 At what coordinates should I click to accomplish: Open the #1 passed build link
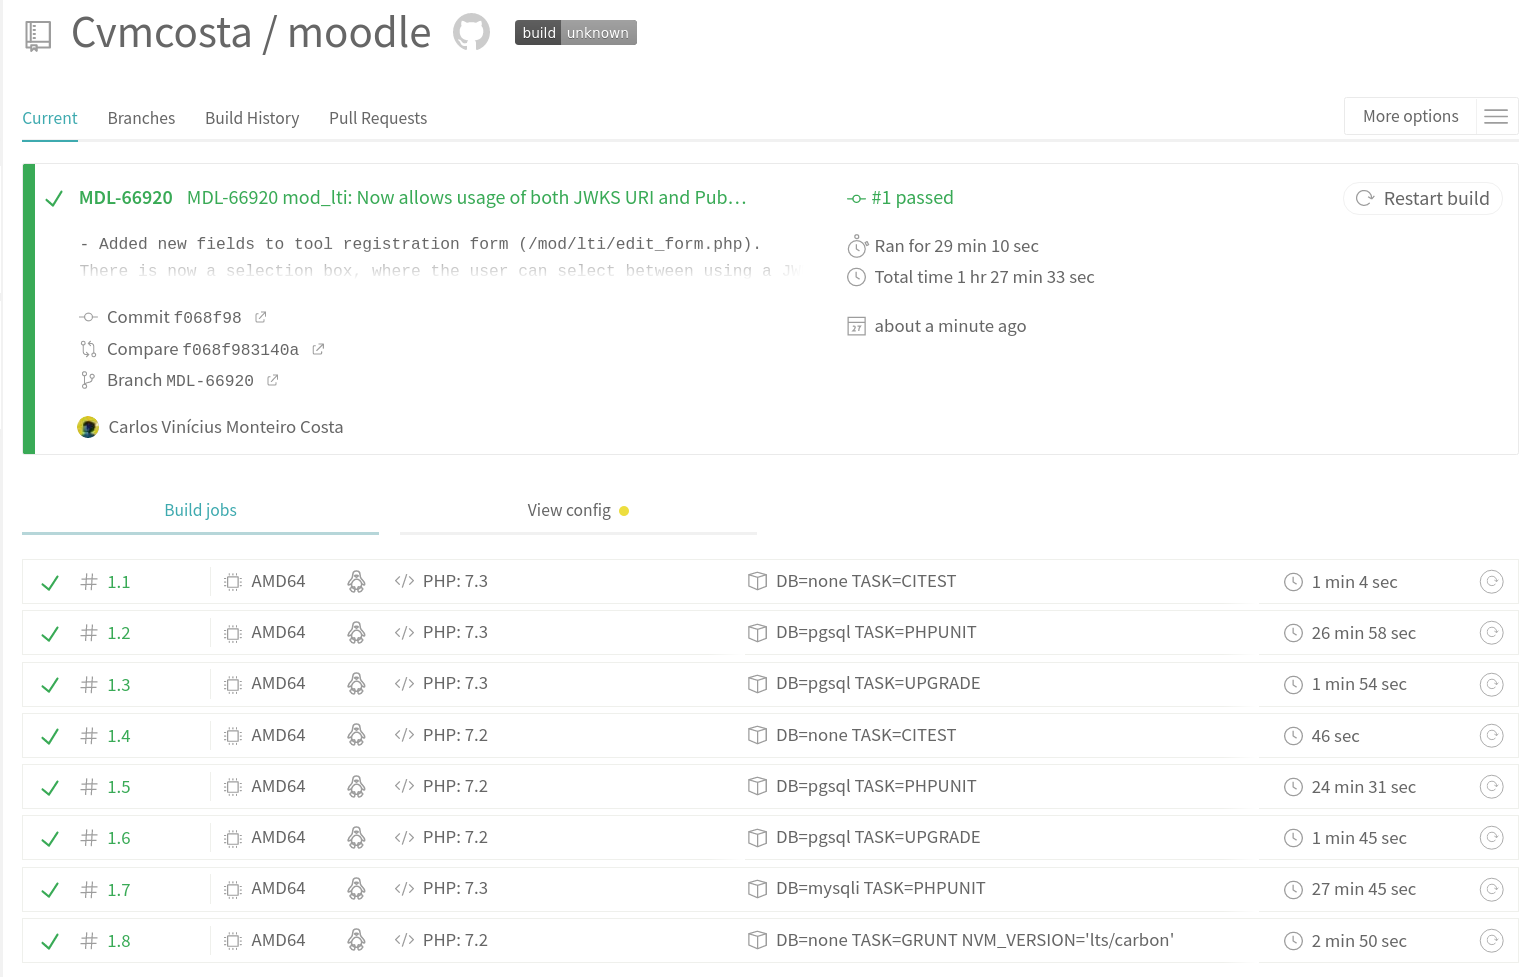(x=912, y=198)
